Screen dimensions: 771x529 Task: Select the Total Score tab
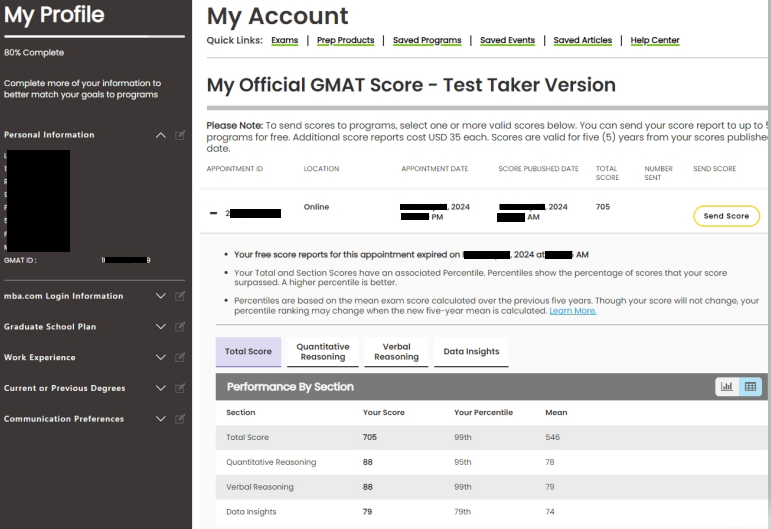point(248,352)
